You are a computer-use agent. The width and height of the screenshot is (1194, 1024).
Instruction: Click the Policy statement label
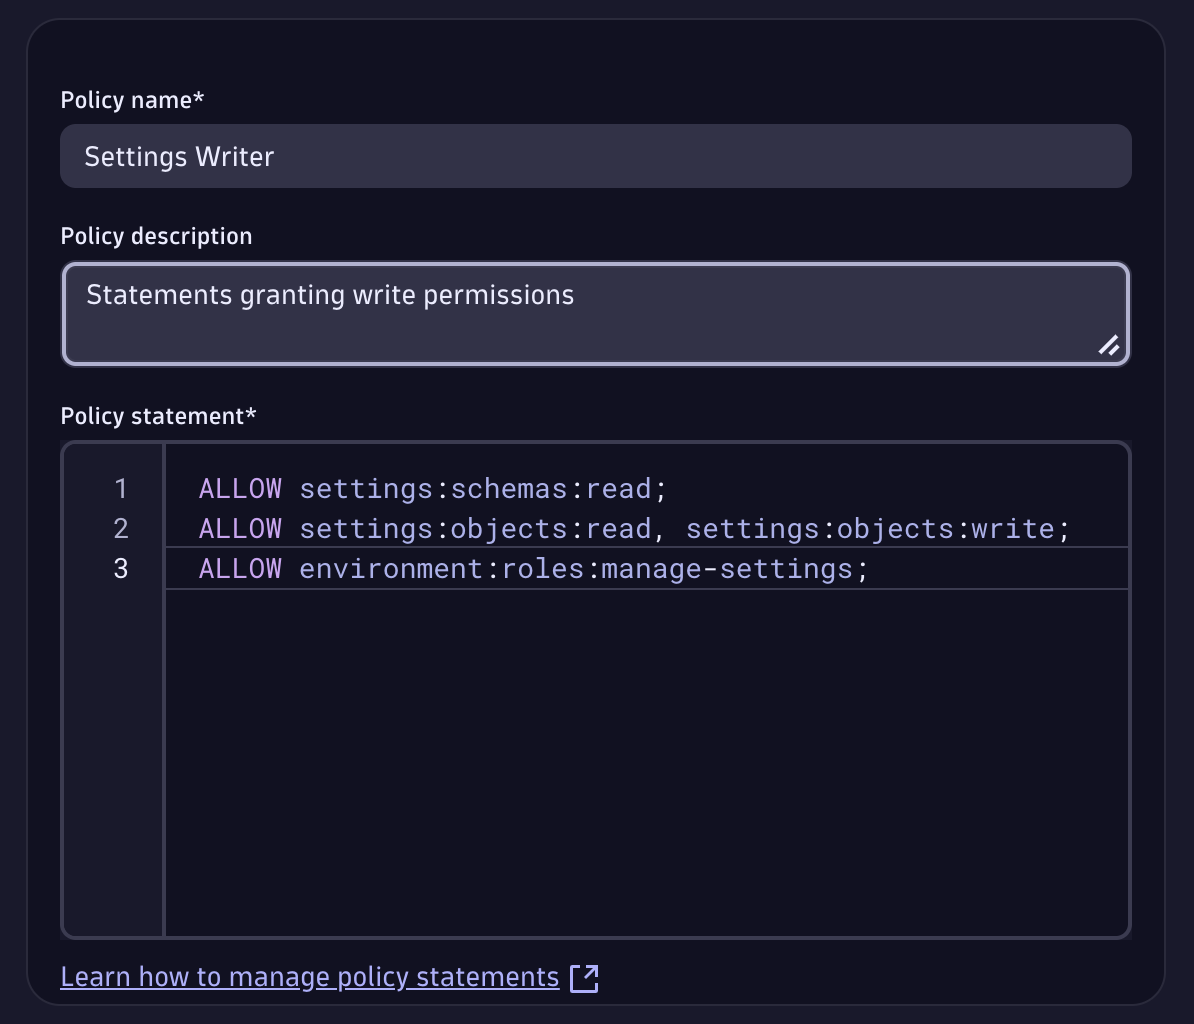click(158, 416)
